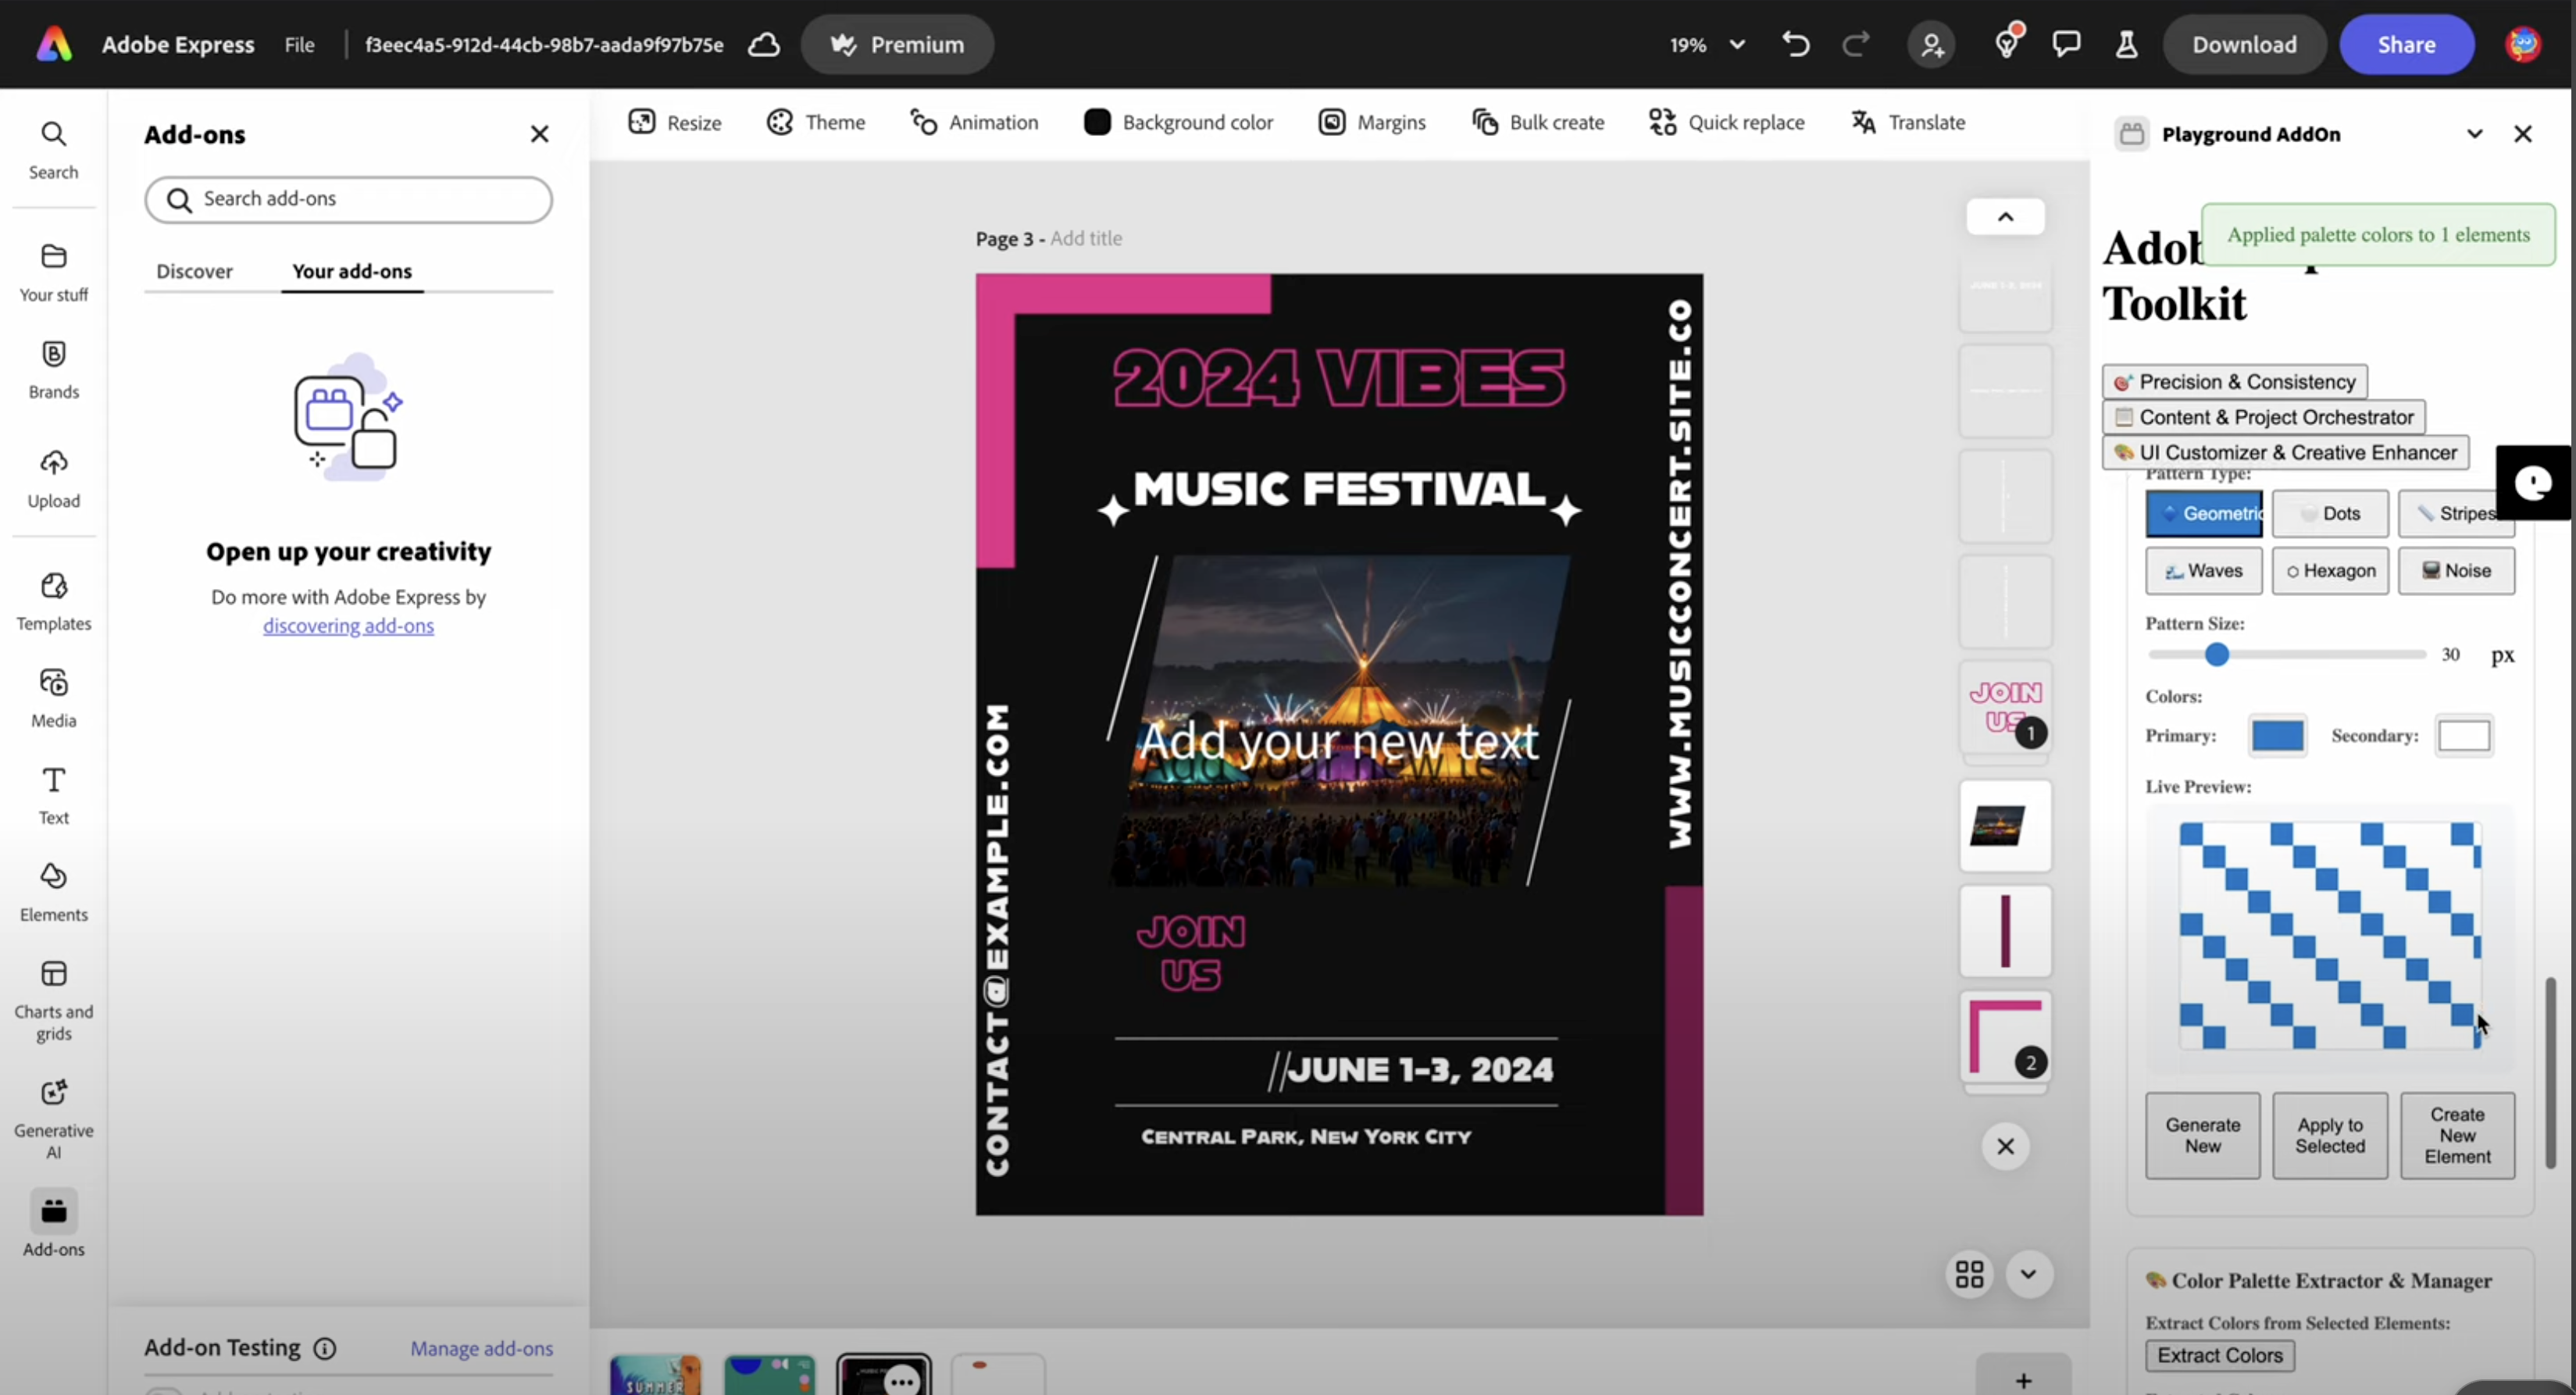Click the grid view icon

click(1969, 1273)
